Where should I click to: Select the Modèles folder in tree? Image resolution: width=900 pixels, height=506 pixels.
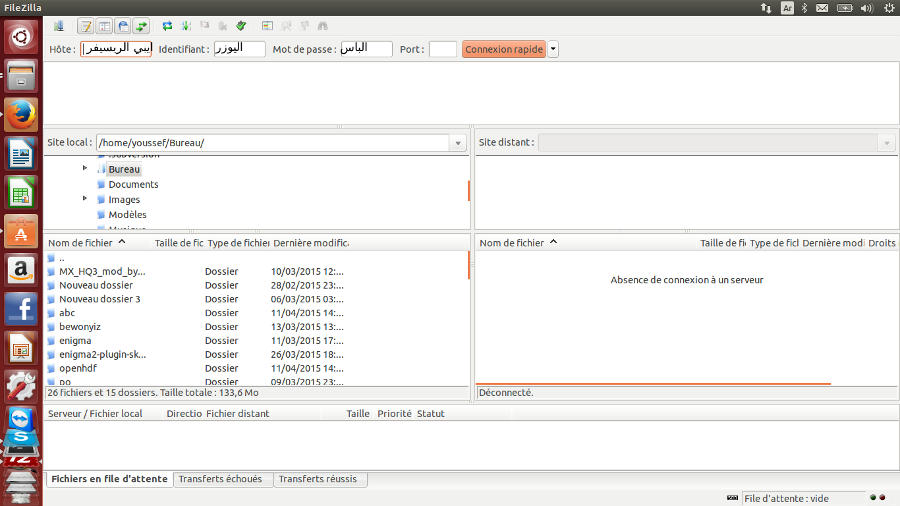127,215
